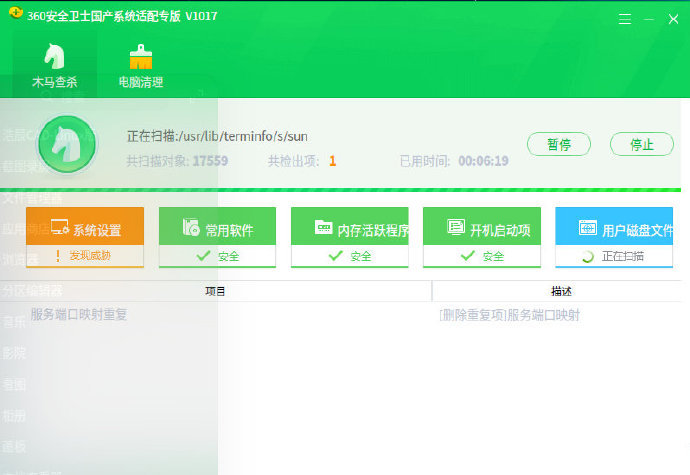
Task: Click the title 360安全卫士国产系统适配专版 V1017
Action: (122, 16)
